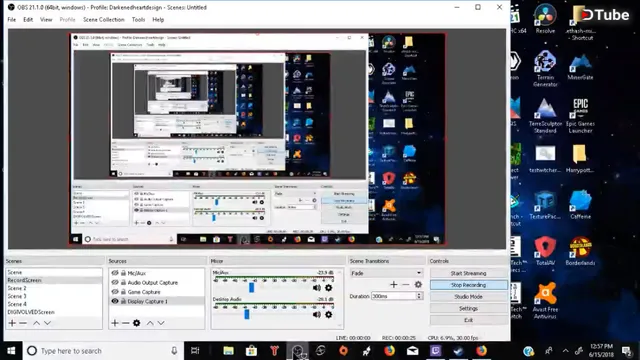Open the Tools menu

[x=138, y=20]
